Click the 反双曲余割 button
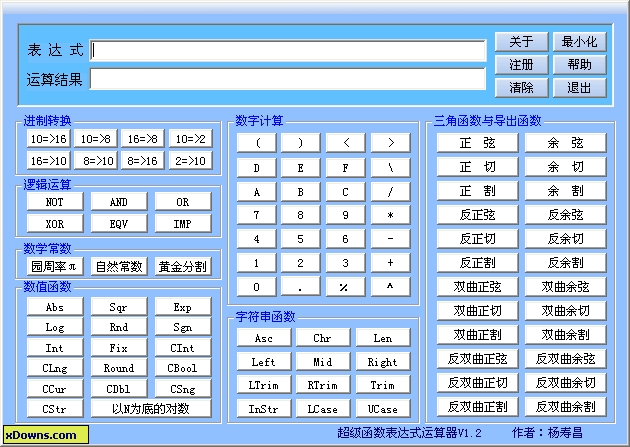 tap(565, 407)
